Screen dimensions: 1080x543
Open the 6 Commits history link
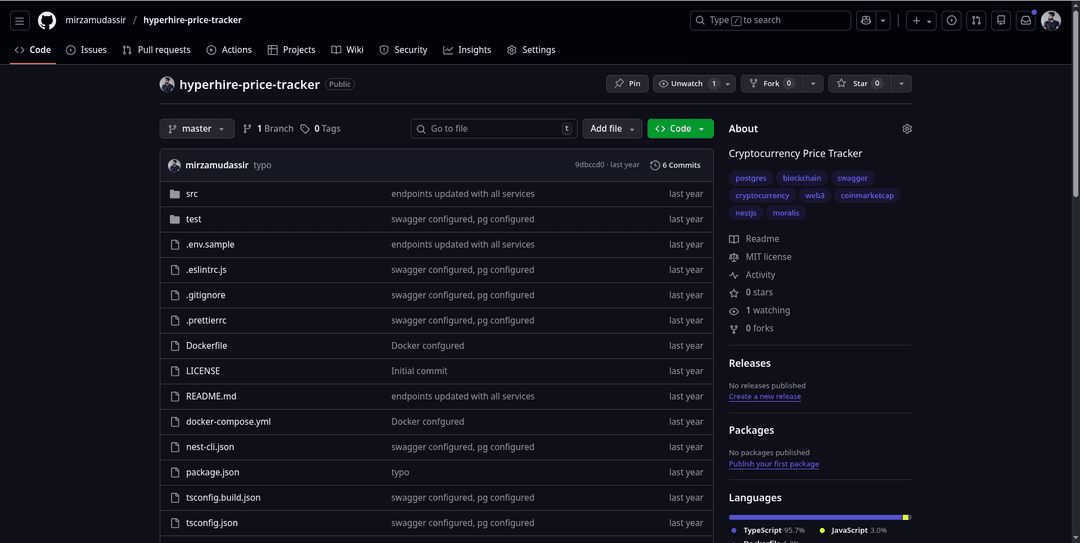[675, 165]
